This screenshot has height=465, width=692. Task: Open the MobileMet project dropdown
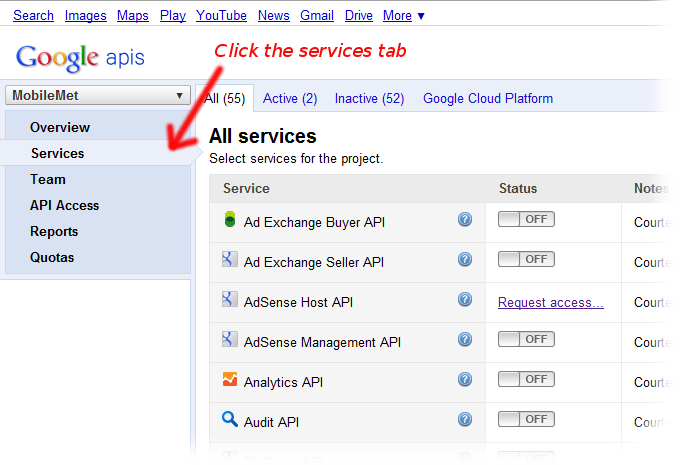97,96
